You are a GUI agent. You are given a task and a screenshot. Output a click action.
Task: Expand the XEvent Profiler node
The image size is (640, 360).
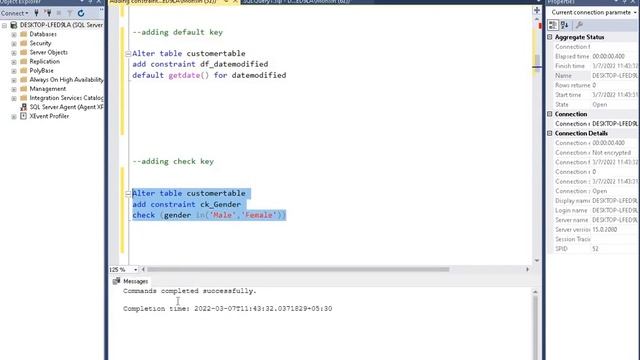click(14, 116)
